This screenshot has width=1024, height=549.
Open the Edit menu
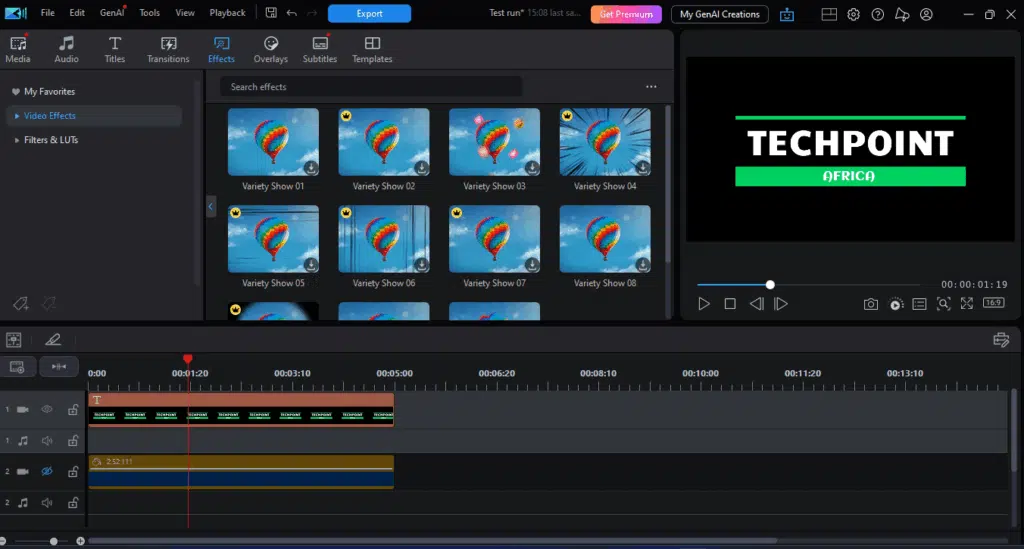point(77,13)
